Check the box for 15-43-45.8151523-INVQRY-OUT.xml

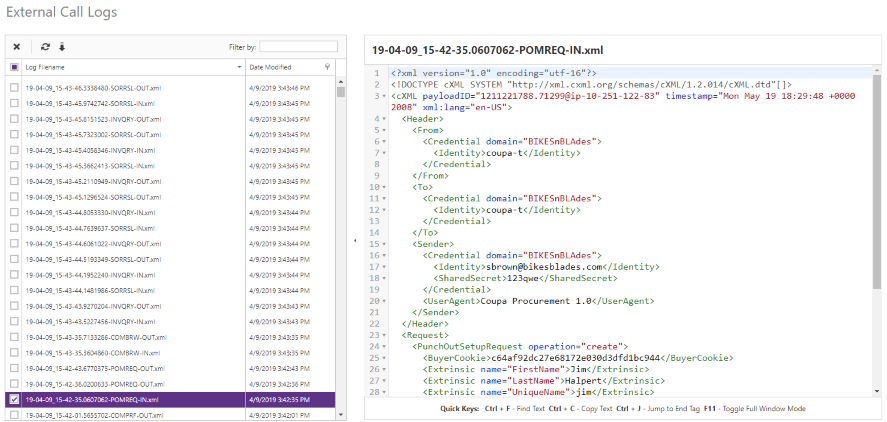[14, 119]
